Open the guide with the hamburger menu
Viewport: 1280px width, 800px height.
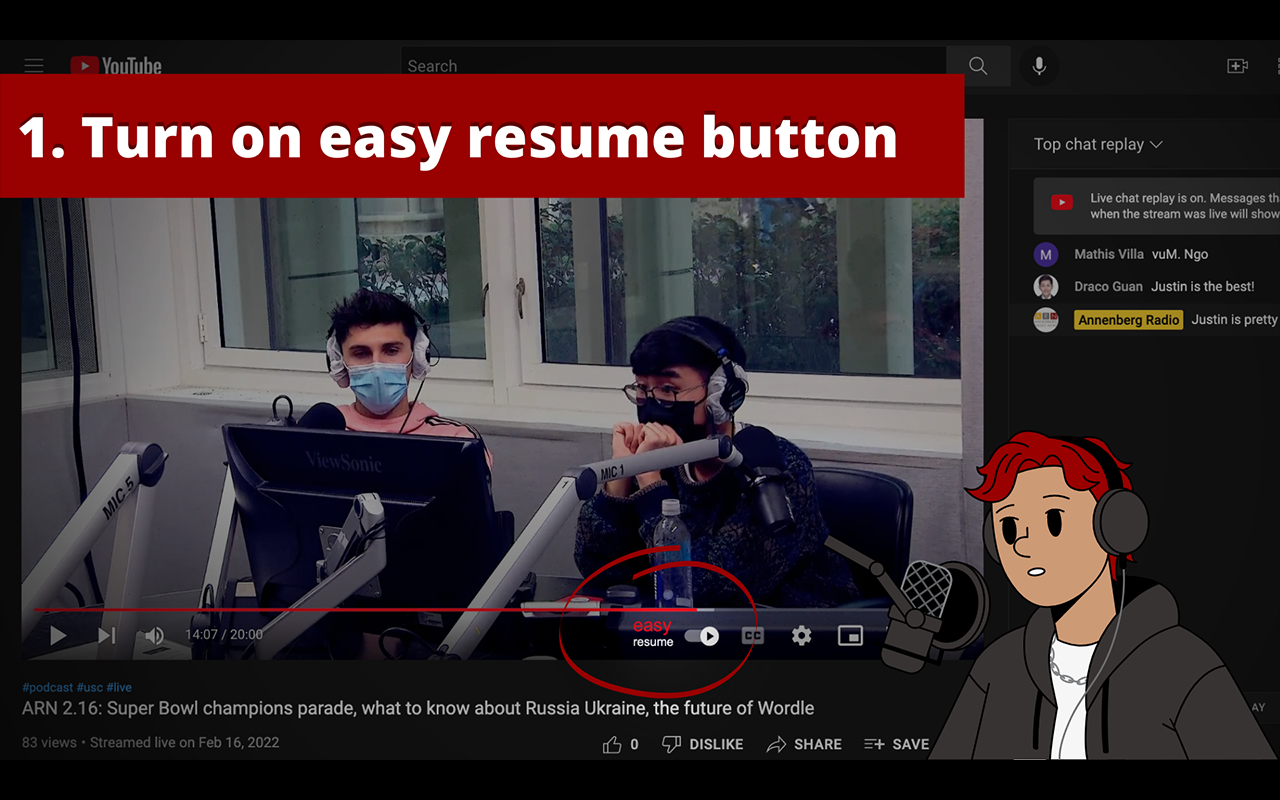(33, 65)
